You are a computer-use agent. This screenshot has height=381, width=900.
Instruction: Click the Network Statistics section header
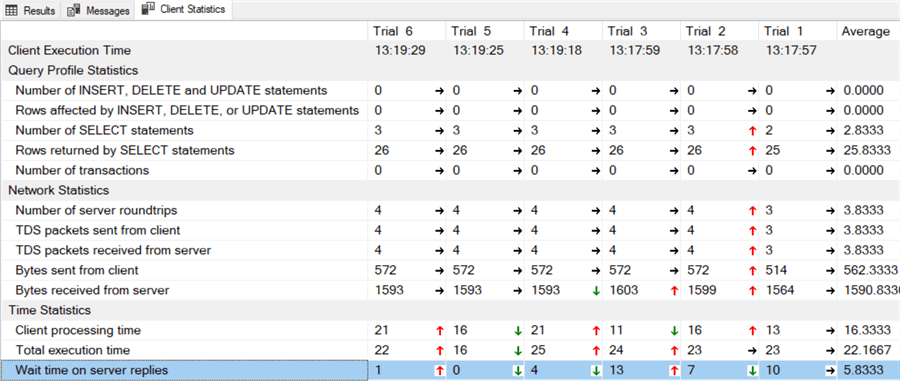coord(58,190)
